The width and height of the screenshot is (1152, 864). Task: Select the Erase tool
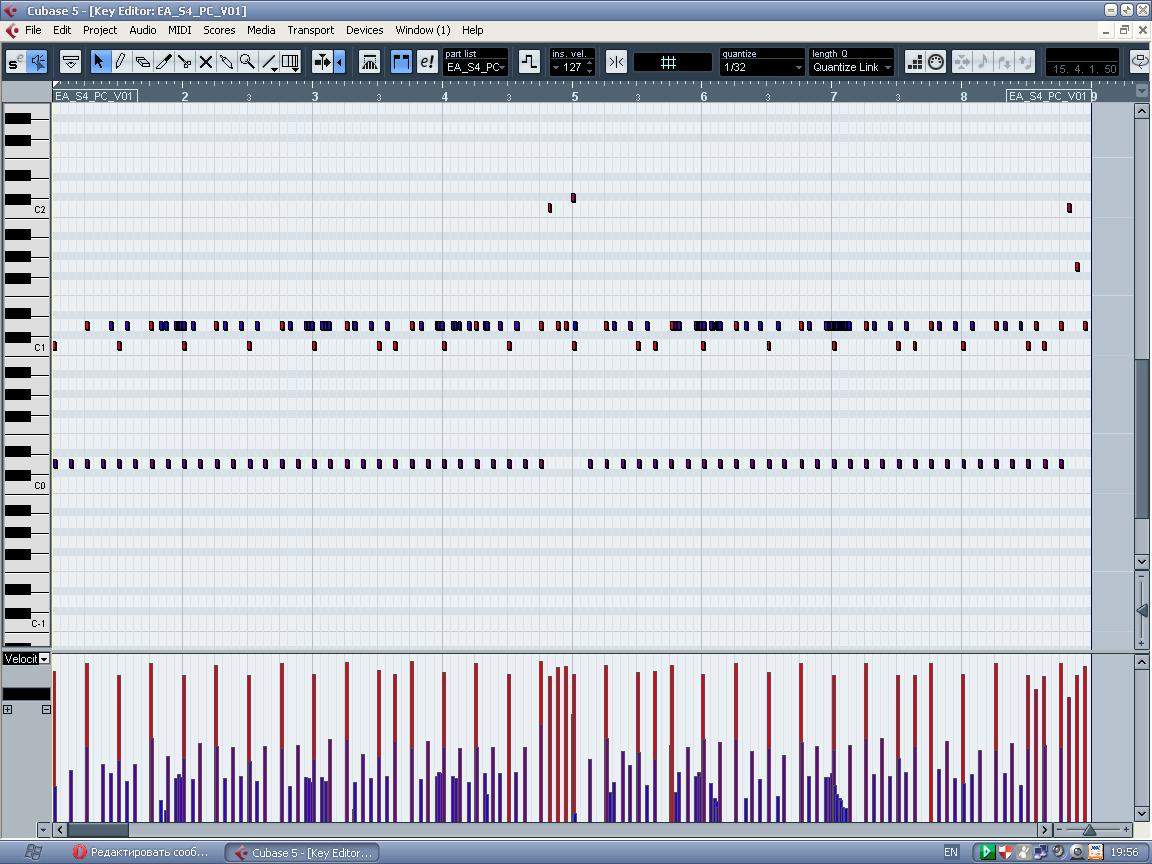pos(142,62)
